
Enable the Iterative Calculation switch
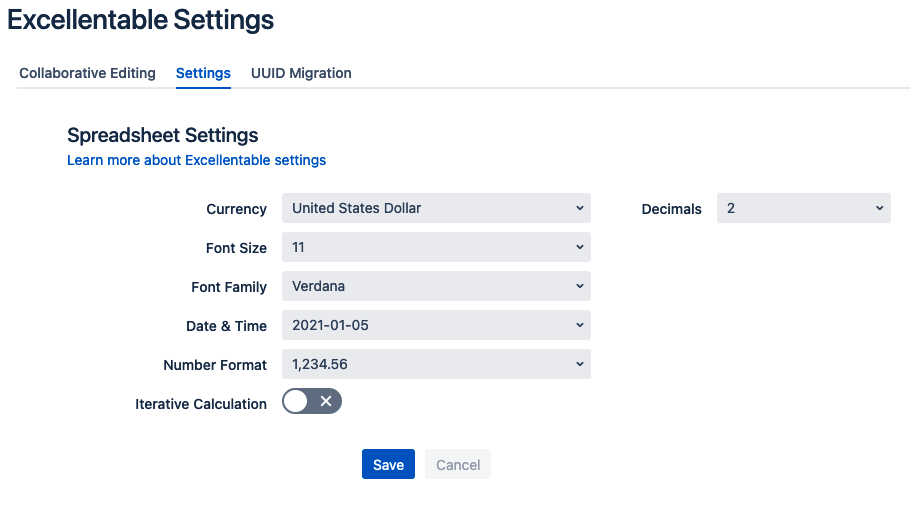click(312, 401)
